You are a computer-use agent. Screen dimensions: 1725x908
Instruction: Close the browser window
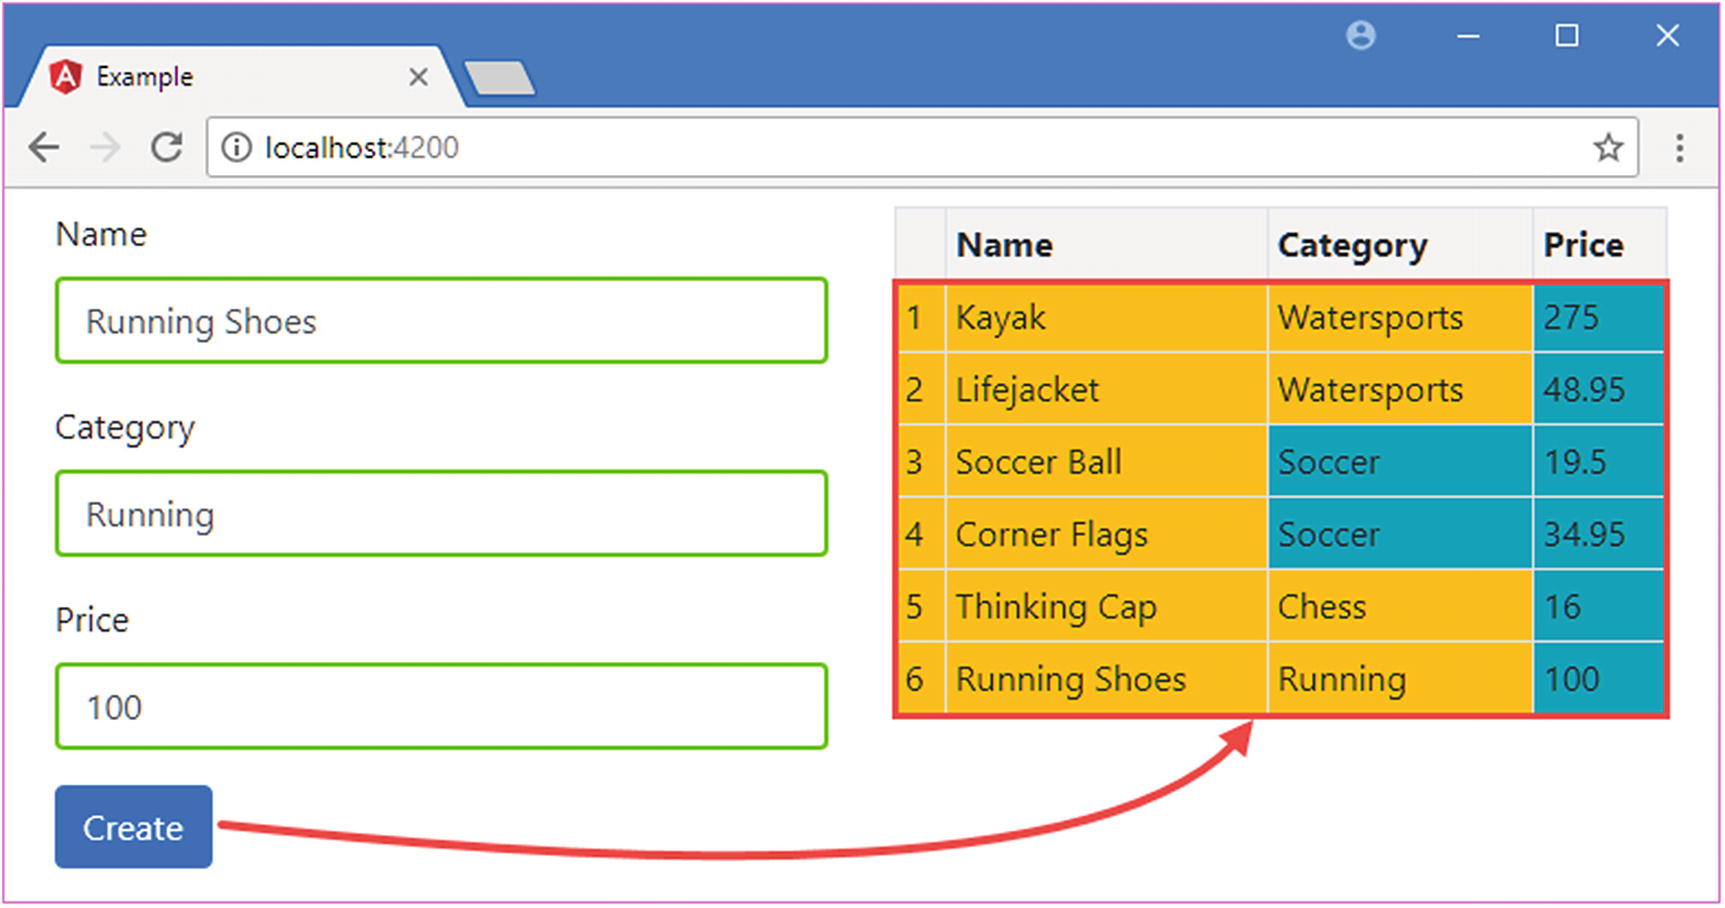tap(1667, 36)
